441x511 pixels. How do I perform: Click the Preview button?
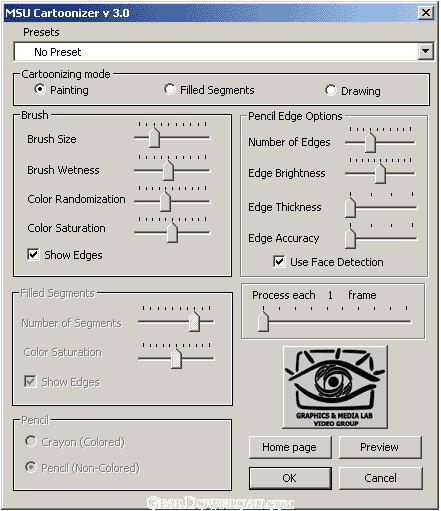(x=380, y=447)
